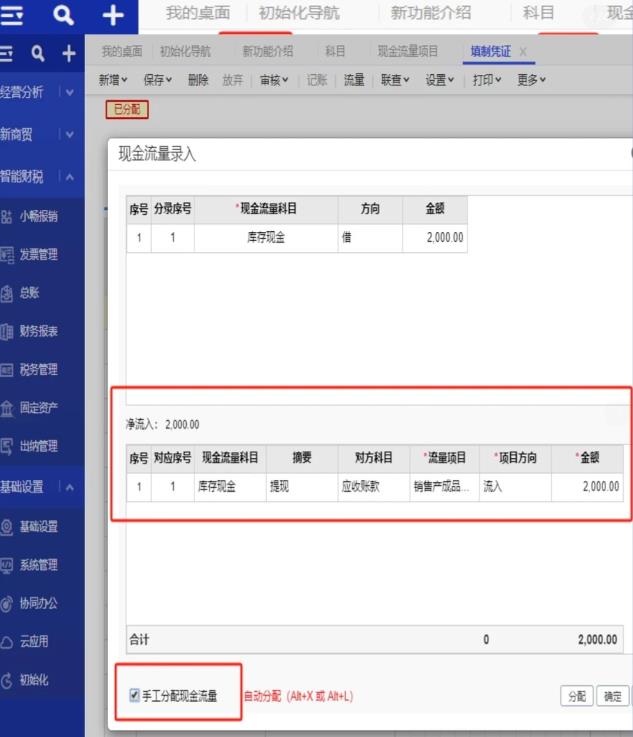Collapse the 智能财税 sidebar section
This screenshot has height=737, width=633.
click(68, 177)
